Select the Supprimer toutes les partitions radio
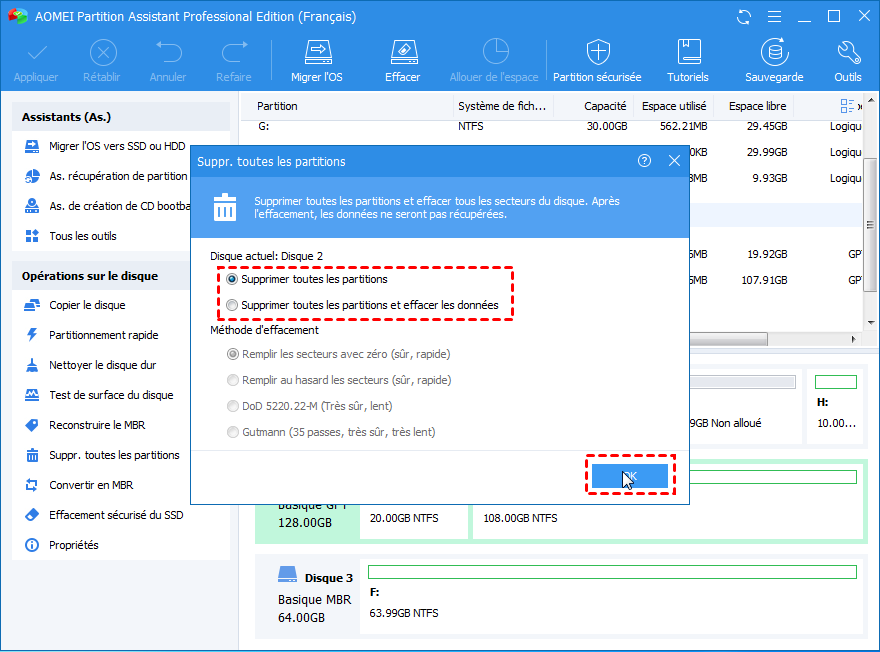 coord(232,279)
